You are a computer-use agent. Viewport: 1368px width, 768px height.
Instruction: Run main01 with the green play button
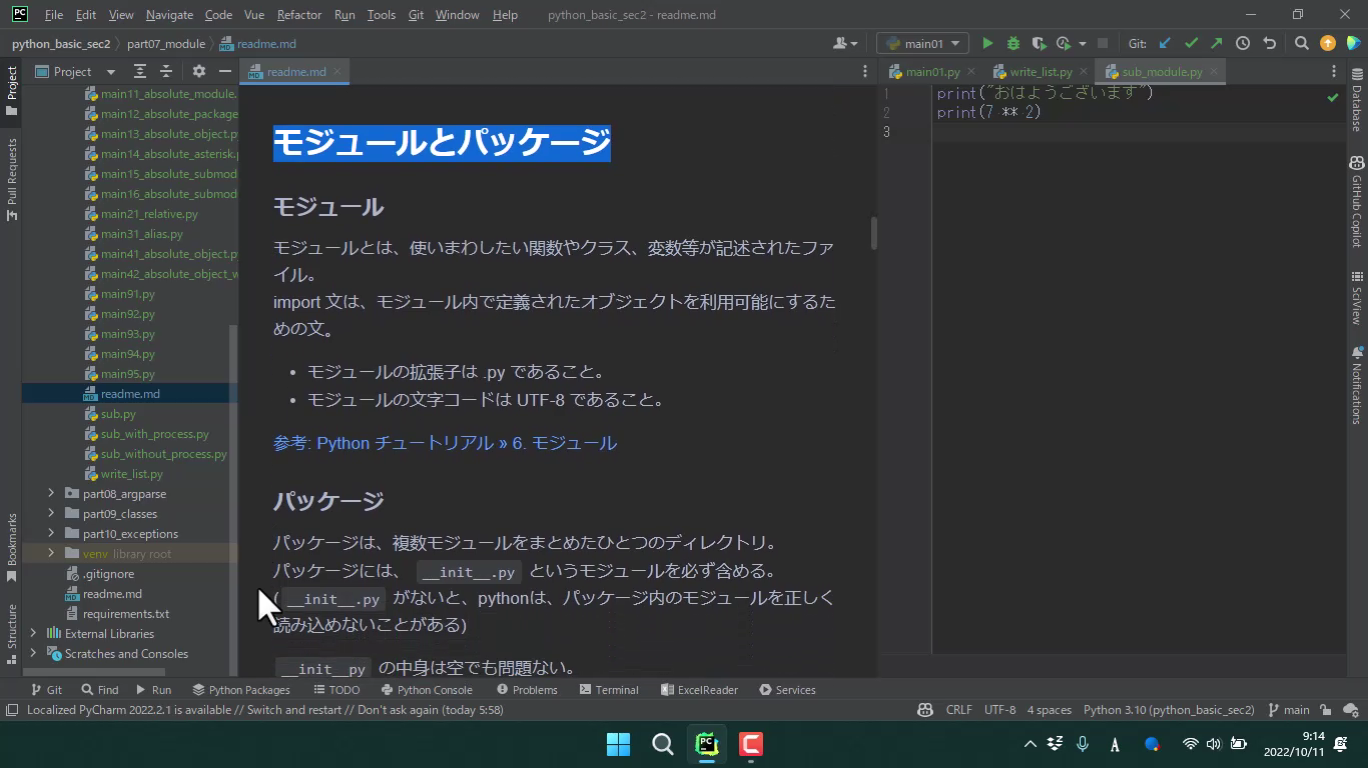[x=987, y=44]
